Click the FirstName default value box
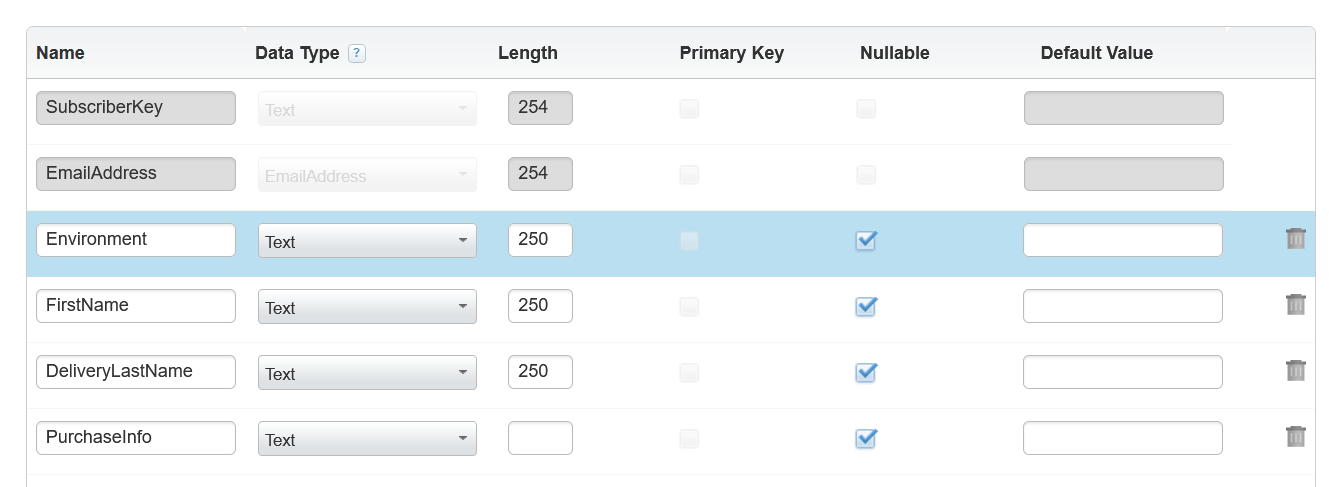1329x487 pixels. click(1122, 306)
